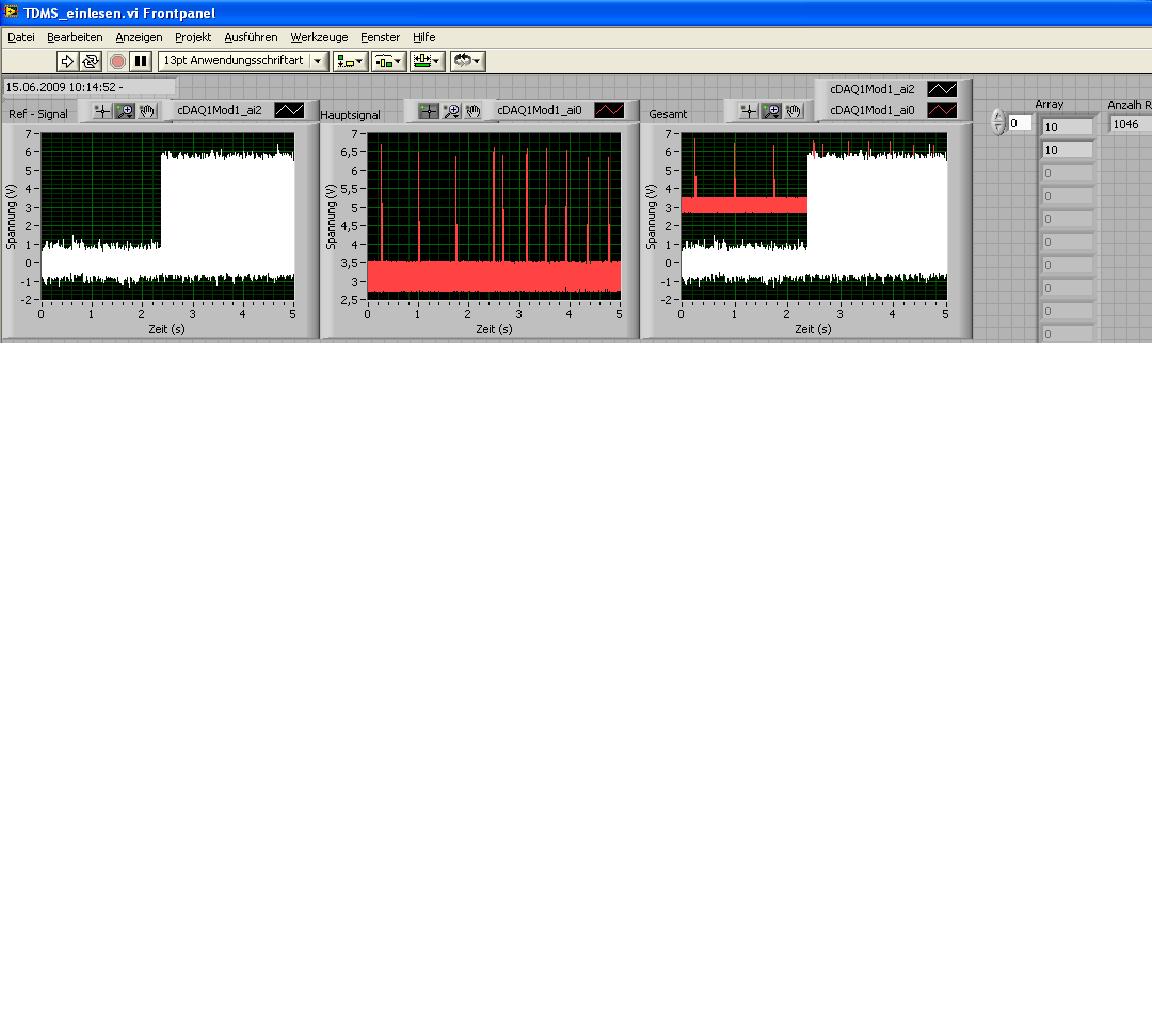Click Zeit (s) axis label of Gesamt graph

pos(813,329)
